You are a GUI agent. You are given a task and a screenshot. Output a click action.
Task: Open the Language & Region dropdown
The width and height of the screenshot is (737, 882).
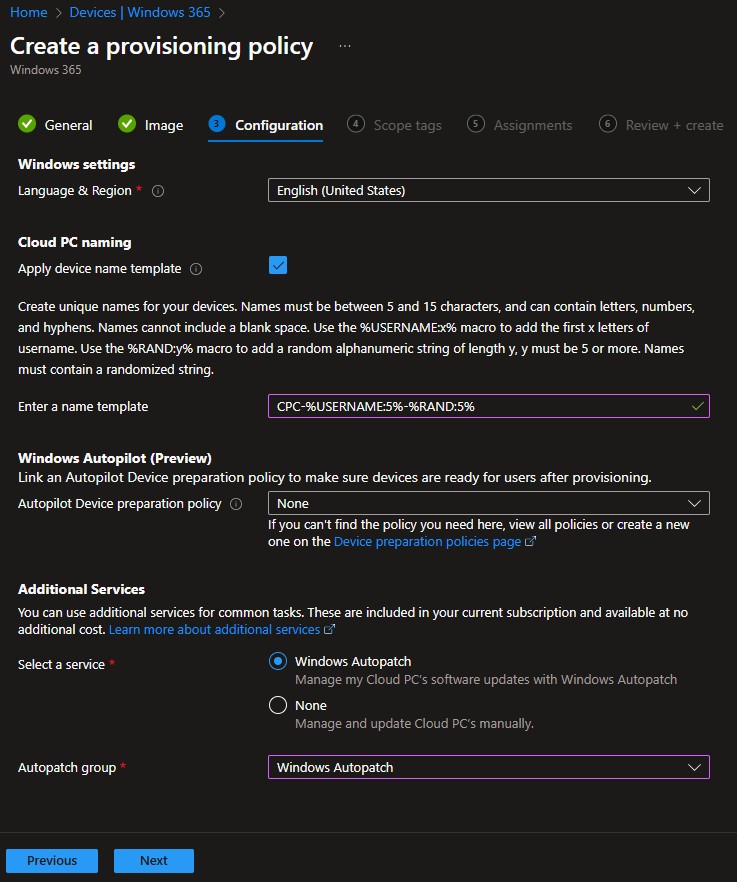(x=488, y=190)
